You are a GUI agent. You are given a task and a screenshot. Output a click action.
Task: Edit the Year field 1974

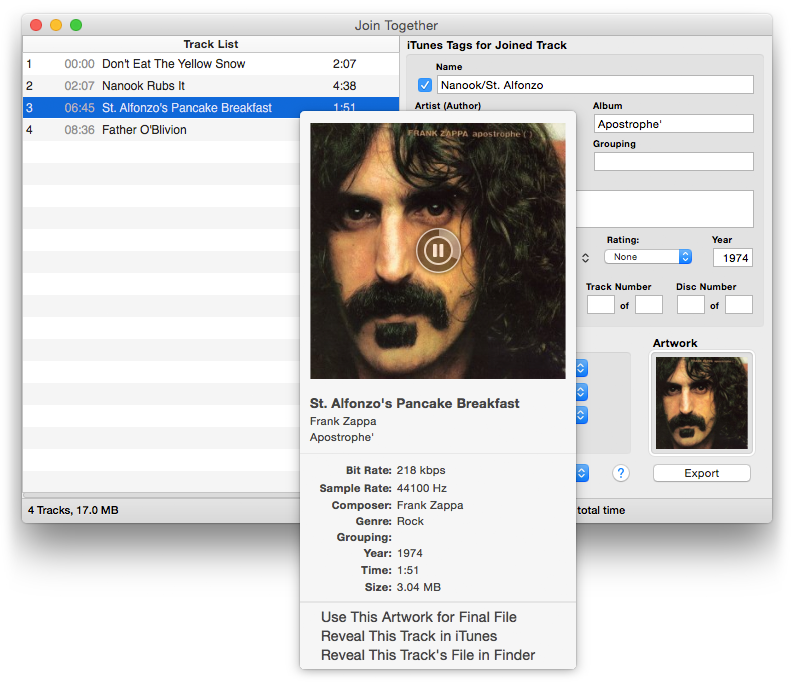pyautogui.click(x=733, y=258)
